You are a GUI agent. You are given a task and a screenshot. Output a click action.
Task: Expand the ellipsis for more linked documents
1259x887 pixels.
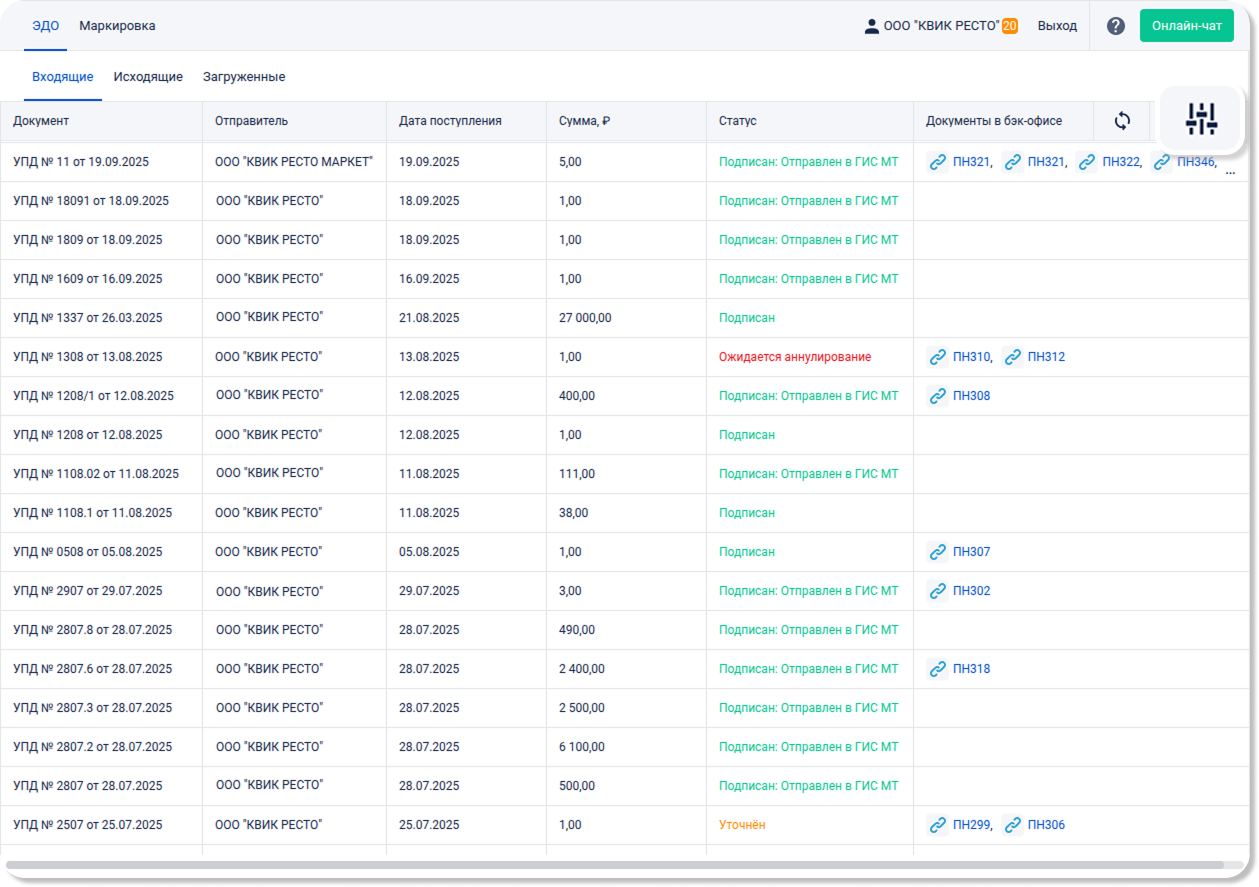pos(1230,172)
